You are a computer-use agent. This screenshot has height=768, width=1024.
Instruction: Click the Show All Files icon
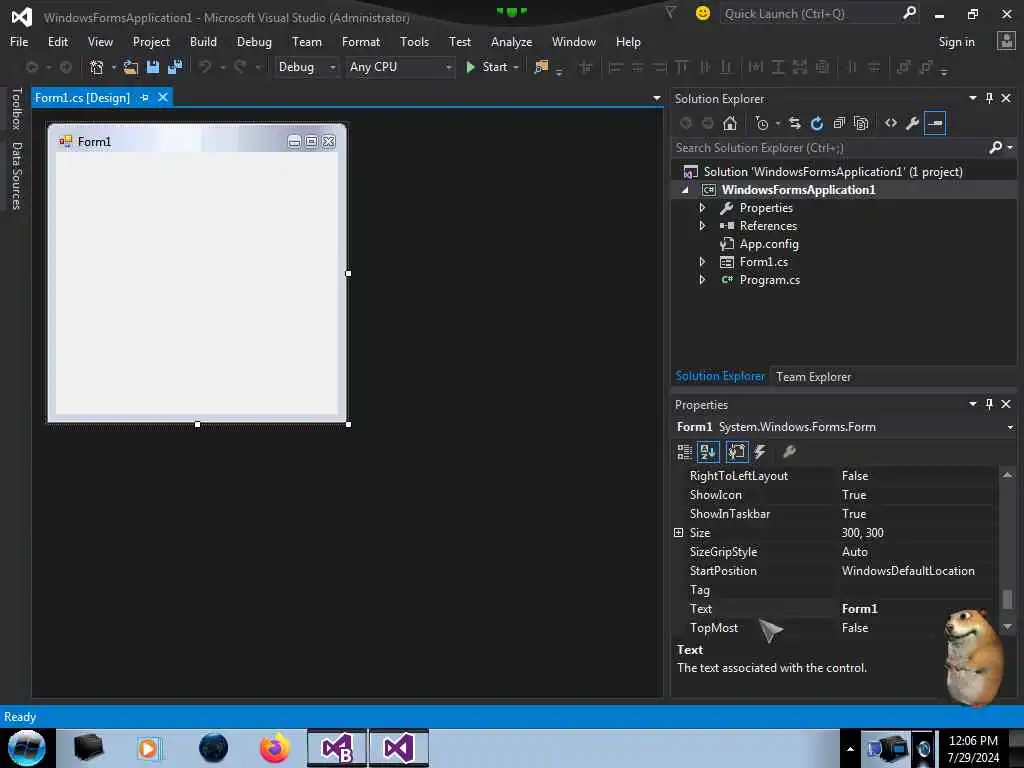click(861, 123)
